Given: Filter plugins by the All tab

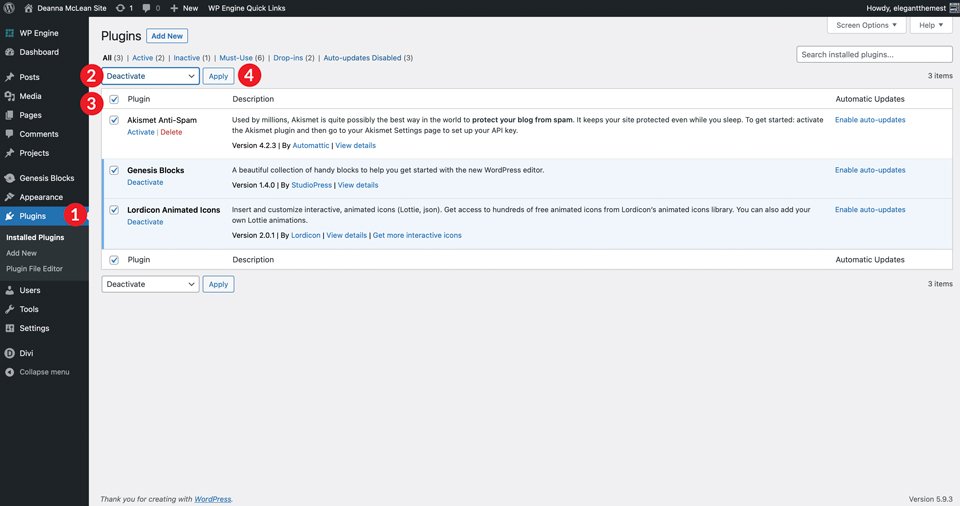Looking at the screenshot, I should [107, 58].
